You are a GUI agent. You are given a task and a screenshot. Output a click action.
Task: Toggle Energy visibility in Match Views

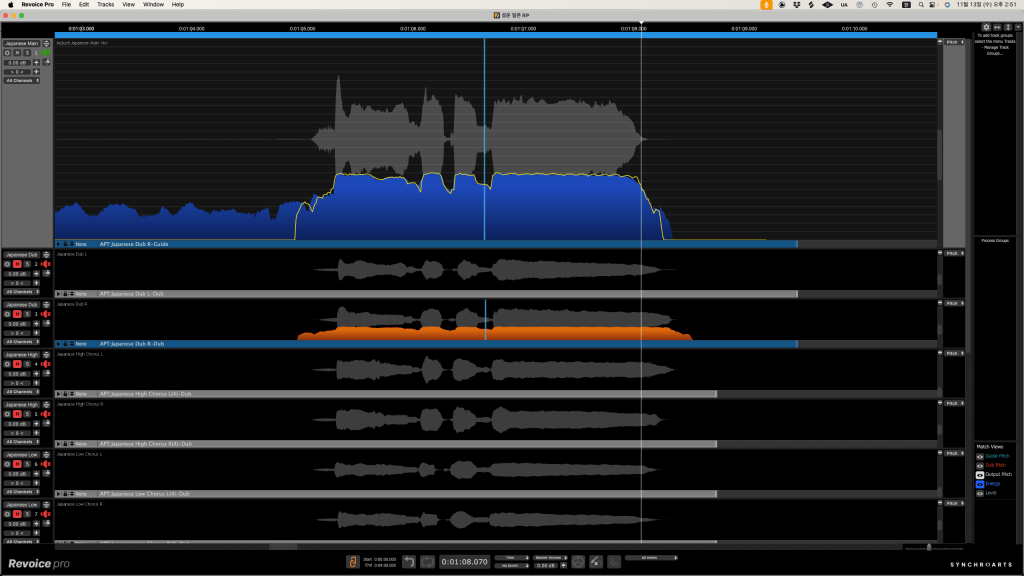pos(980,483)
